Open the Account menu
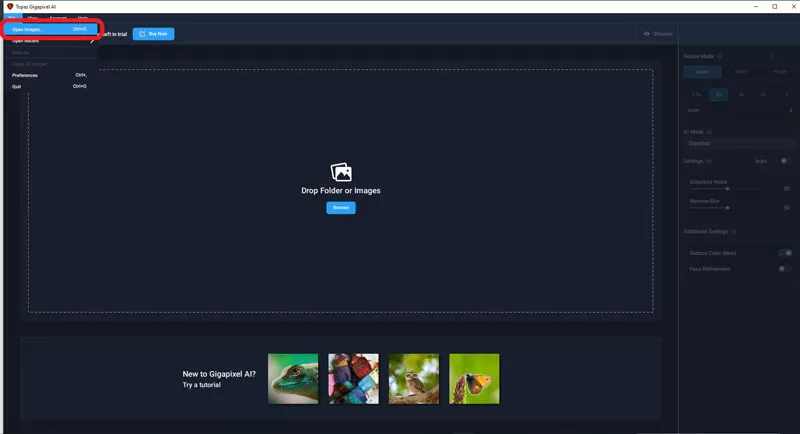The width and height of the screenshot is (800, 434). pyautogui.click(x=58, y=18)
